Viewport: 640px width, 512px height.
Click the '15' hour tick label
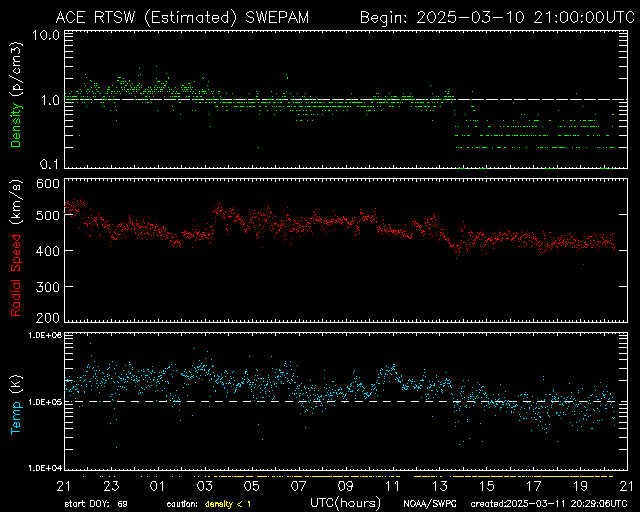pos(487,486)
